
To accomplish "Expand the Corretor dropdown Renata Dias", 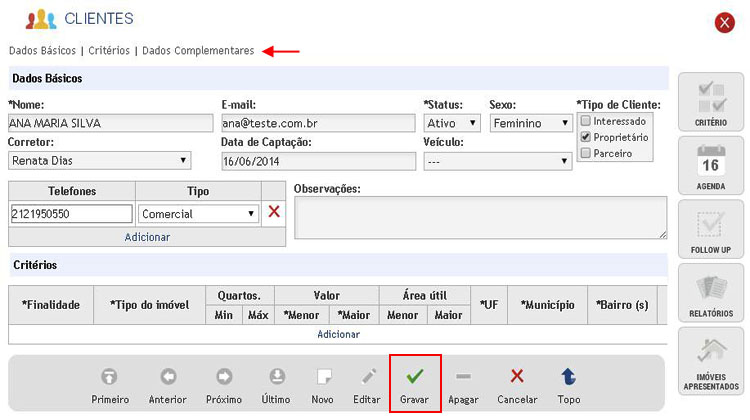I will coord(99,160).
